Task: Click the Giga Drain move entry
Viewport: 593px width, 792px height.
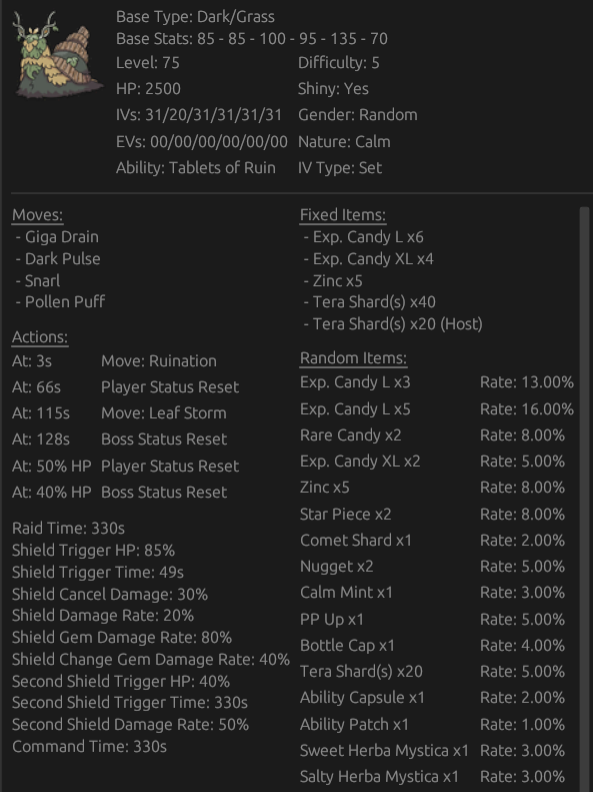Action: click(x=57, y=237)
